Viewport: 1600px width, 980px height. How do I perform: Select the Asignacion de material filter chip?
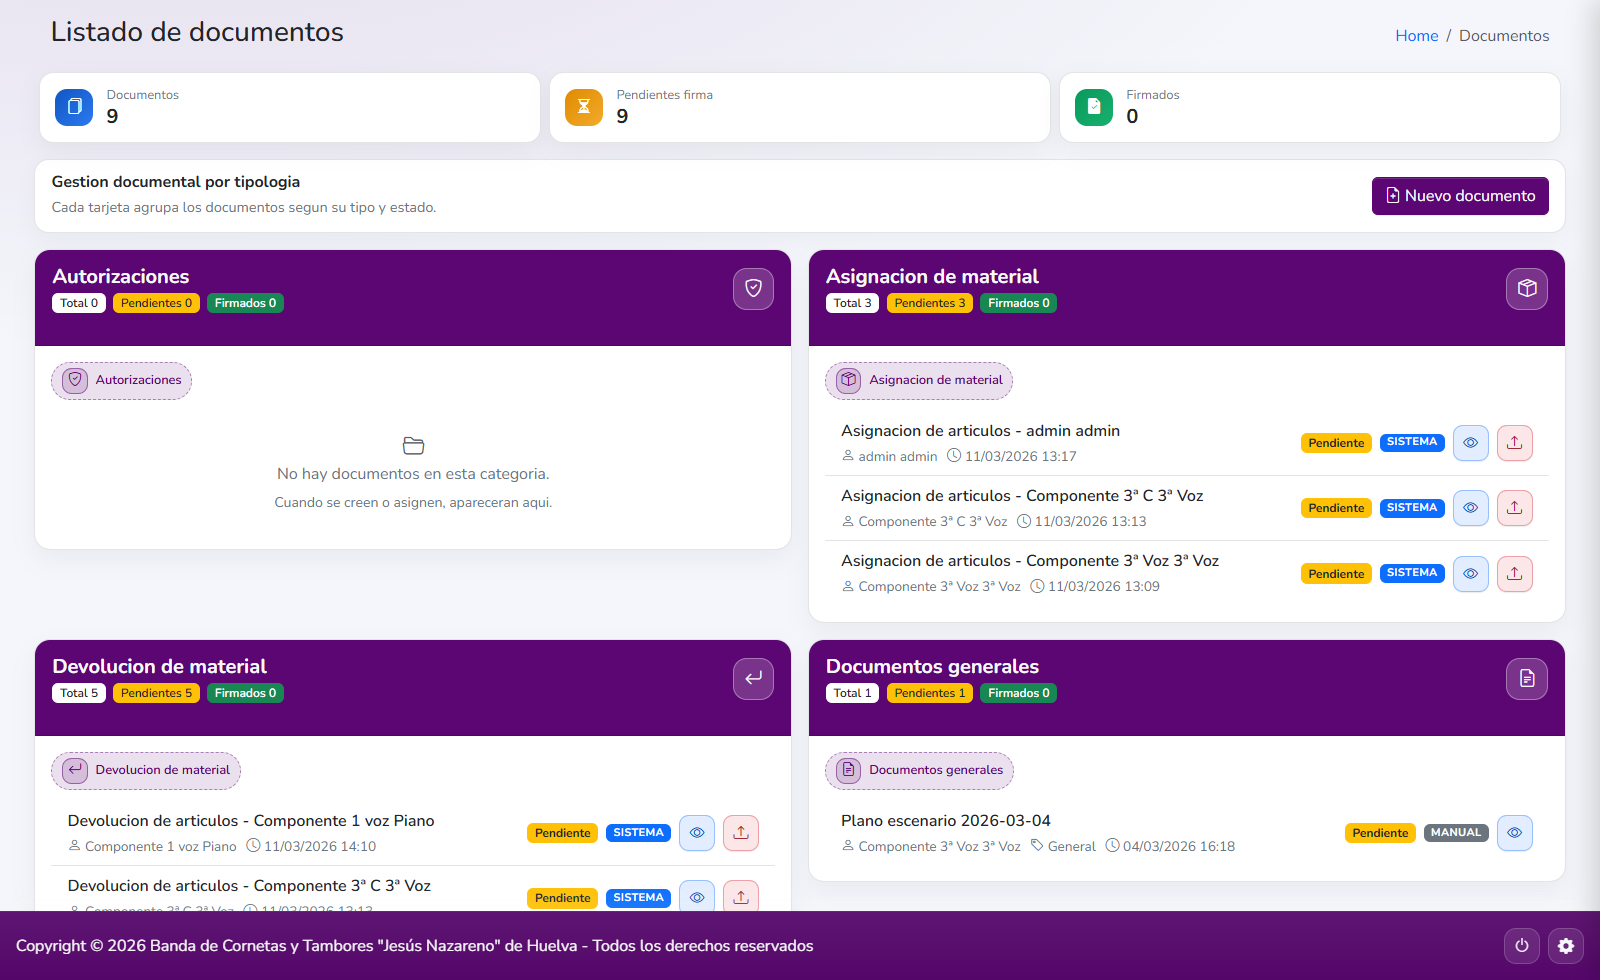click(x=918, y=380)
